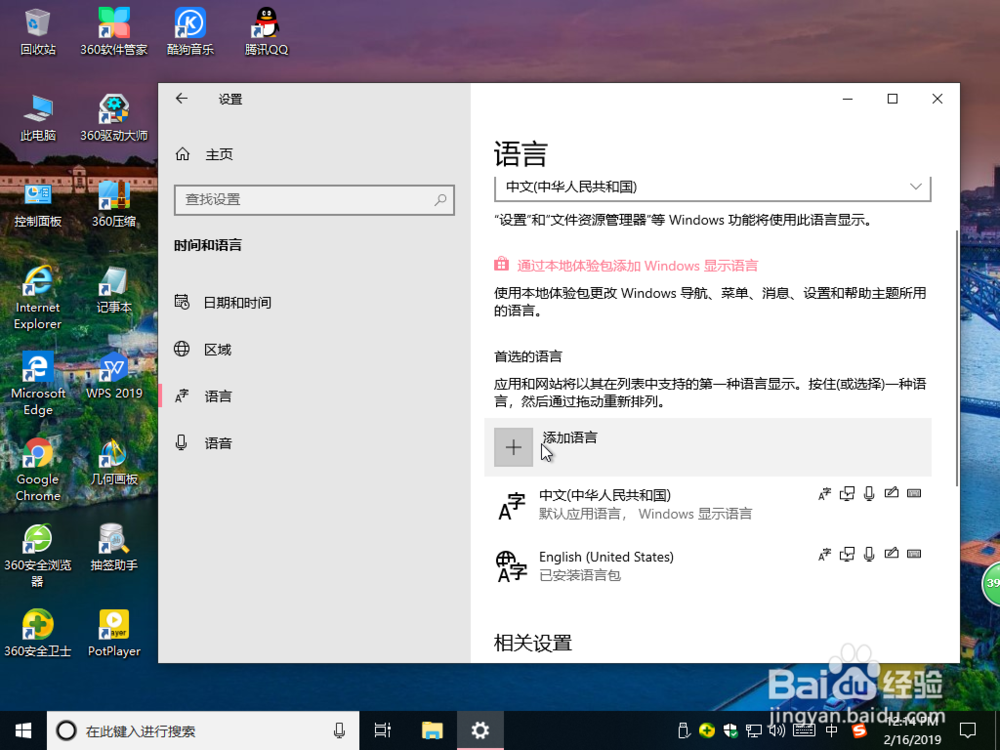
Task: Click the display language icon for Chinese
Action: (x=825, y=494)
